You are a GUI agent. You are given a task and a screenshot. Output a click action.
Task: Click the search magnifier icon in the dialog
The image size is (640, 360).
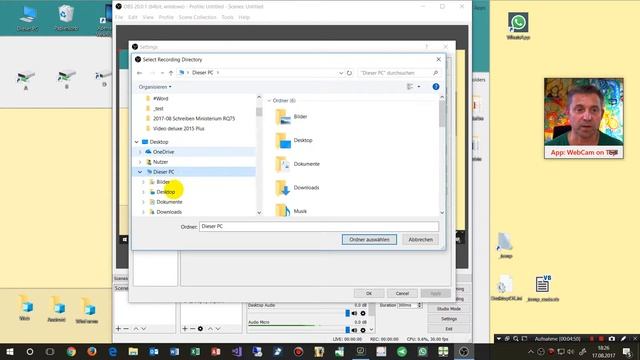pyautogui.click(x=436, y=73)
